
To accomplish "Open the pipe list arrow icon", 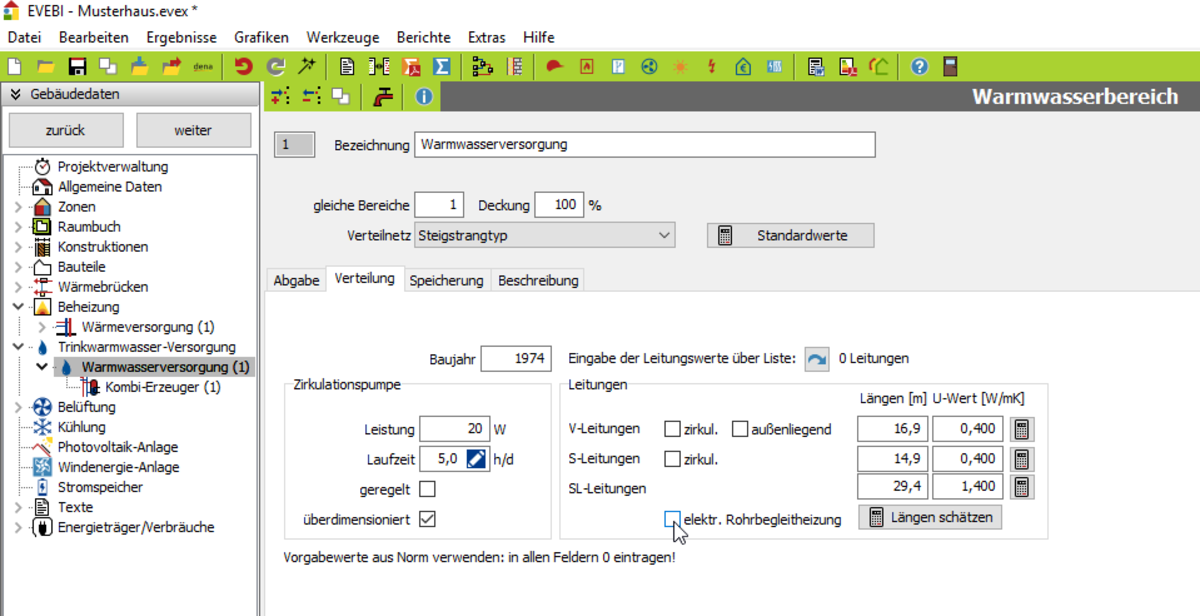I will (x=817, y=359).
